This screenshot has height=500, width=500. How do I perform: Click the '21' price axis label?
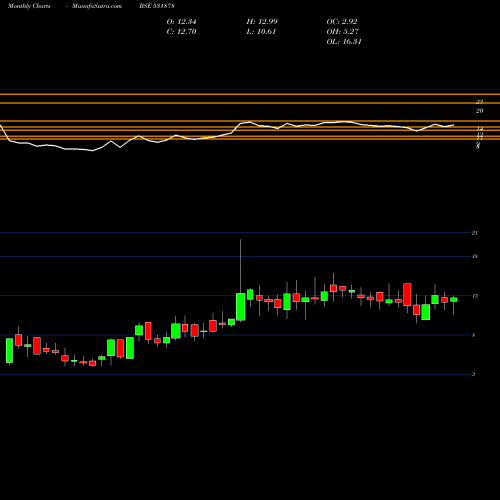click(x=475, y=233)
